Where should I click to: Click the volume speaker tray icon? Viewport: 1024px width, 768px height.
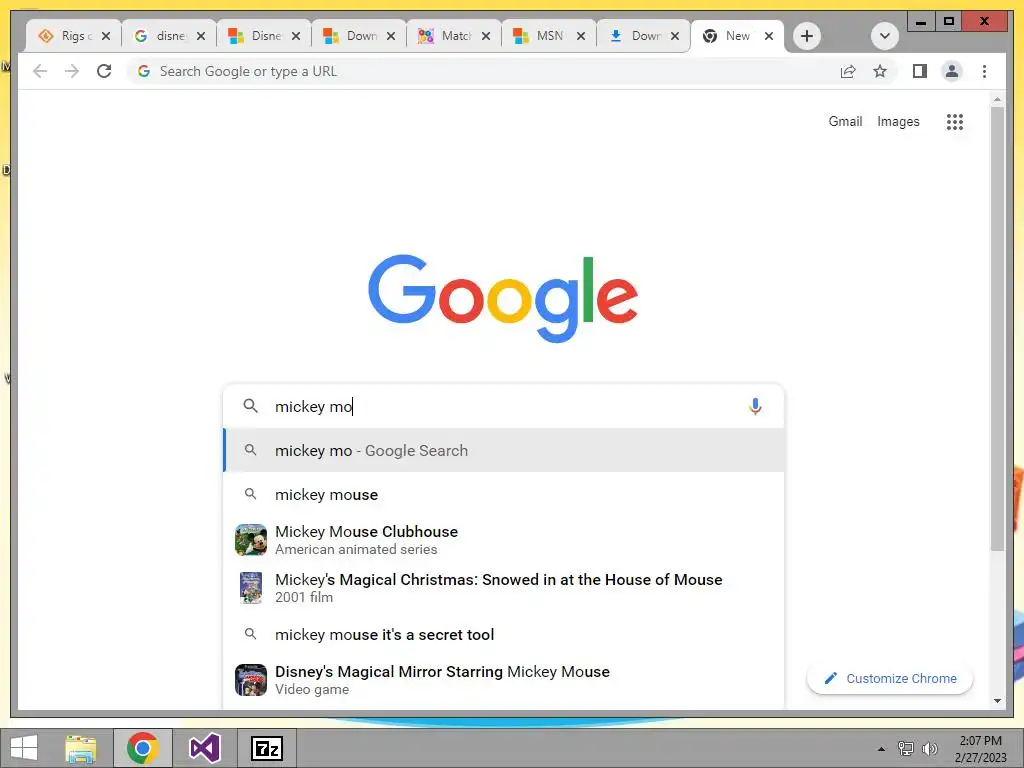point(929,748)
